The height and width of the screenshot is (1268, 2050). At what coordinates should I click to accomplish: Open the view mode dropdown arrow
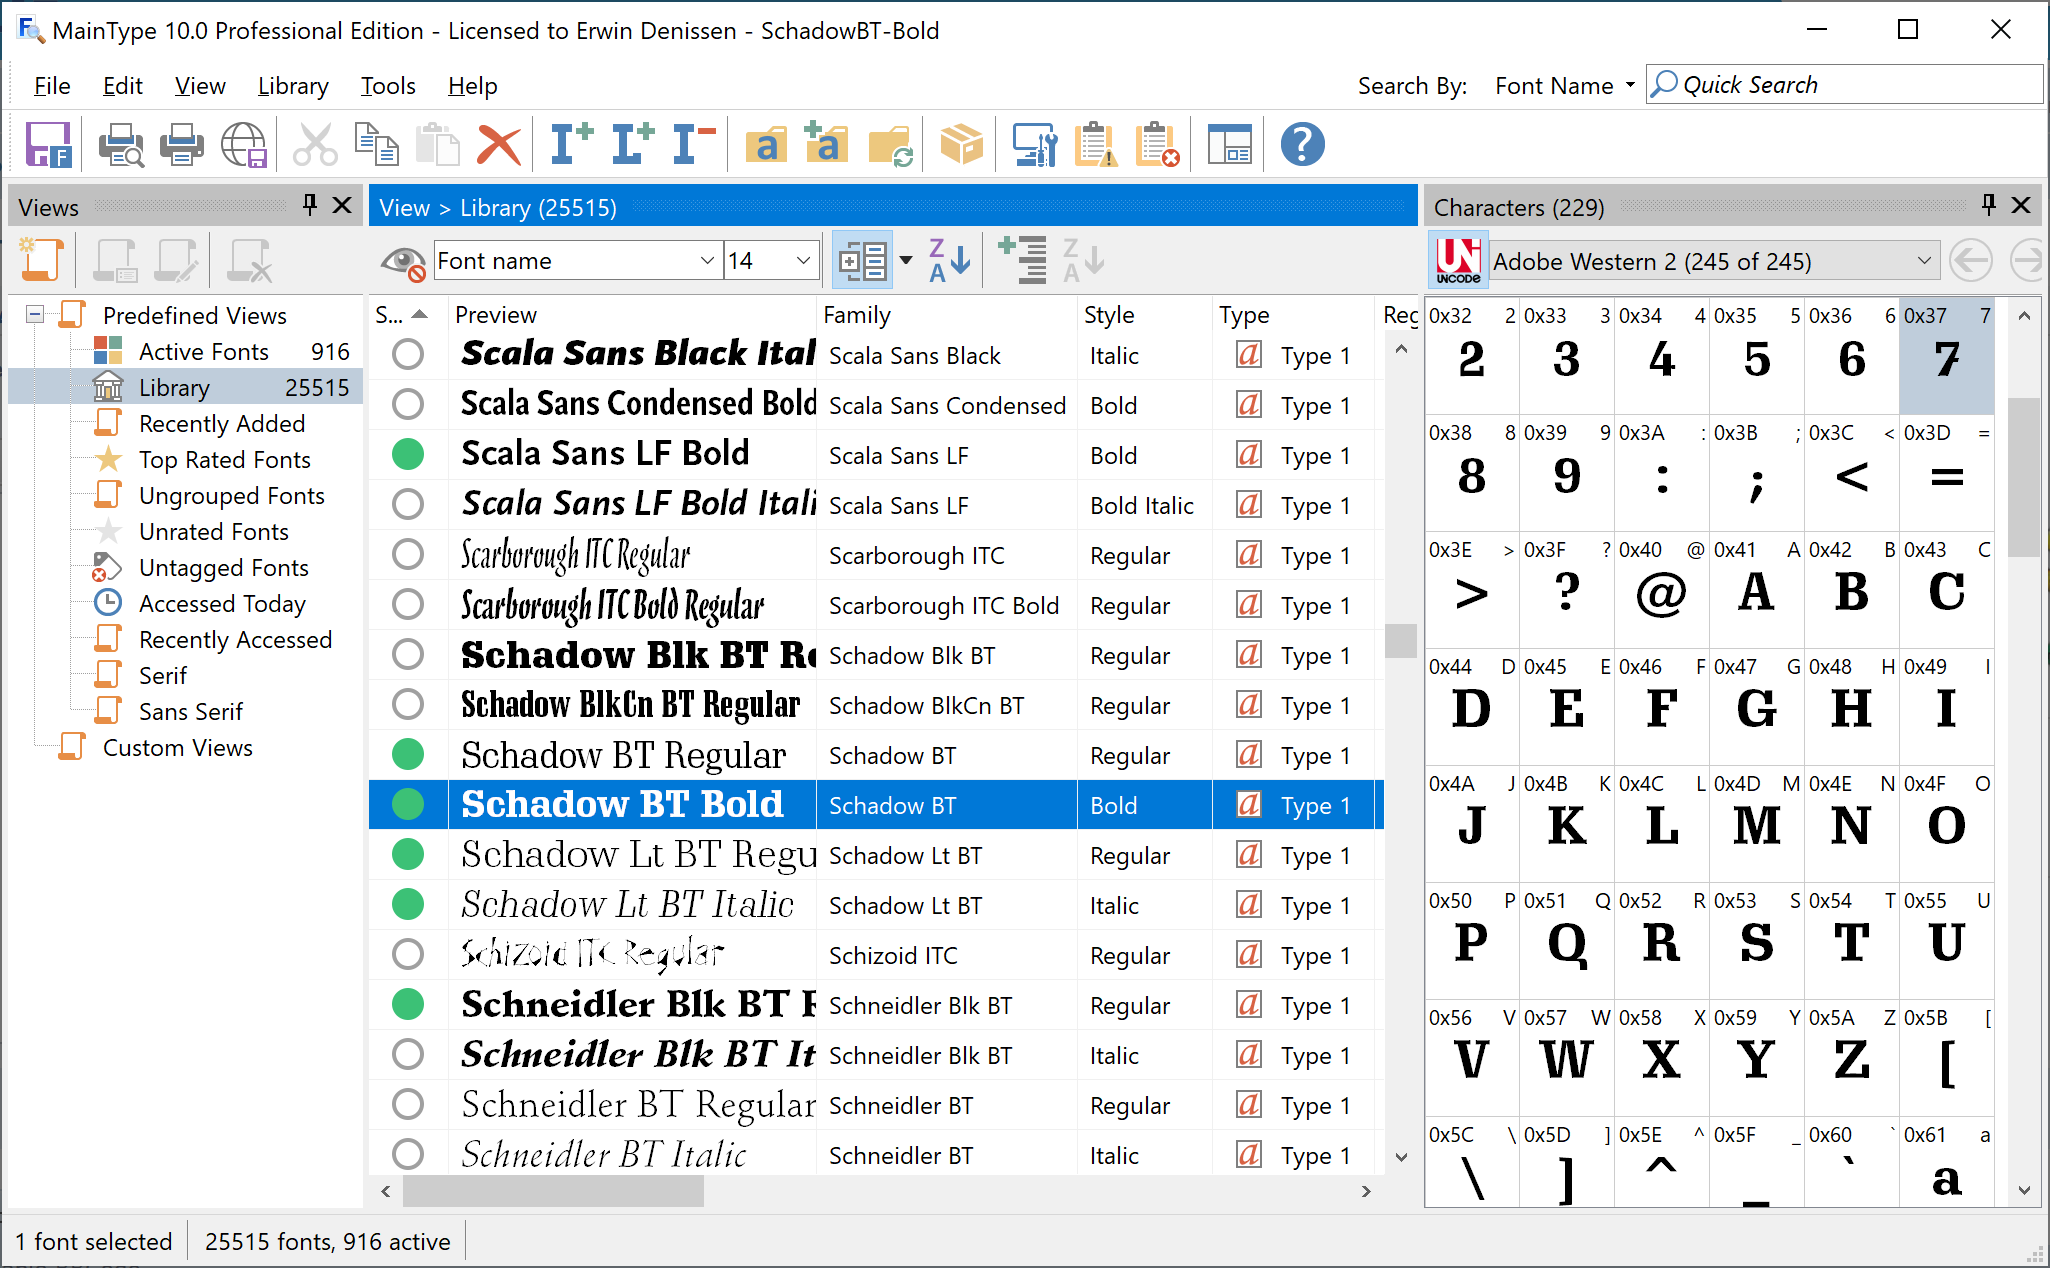click(906, 261)
